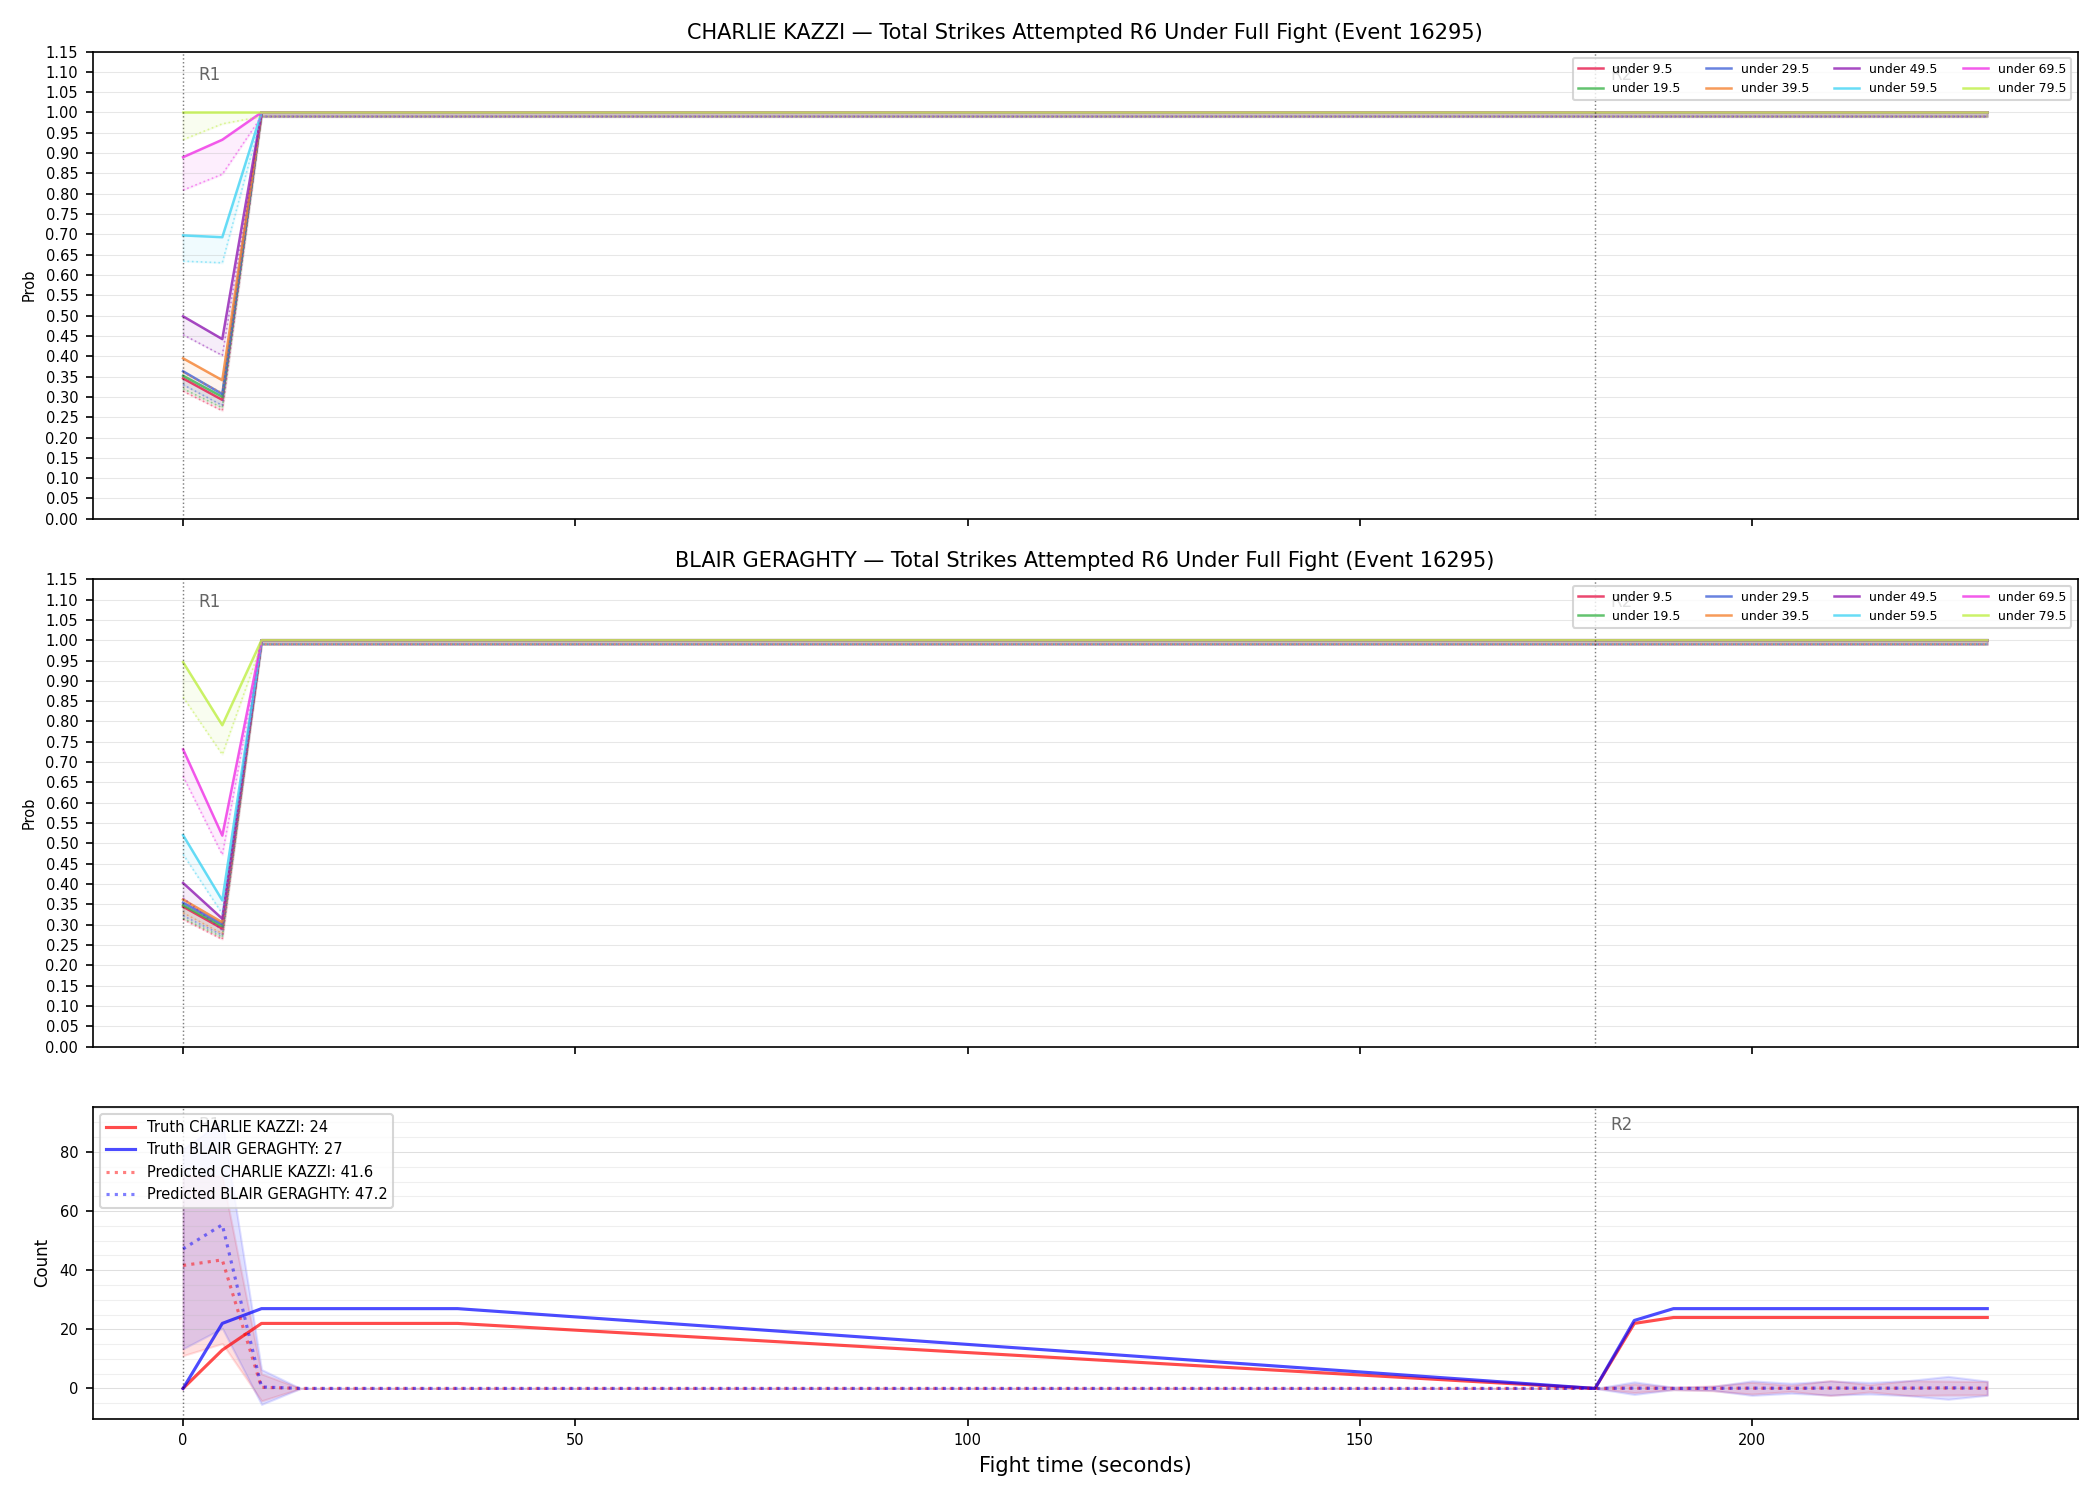Click 'Truth CHARLIE KAZZI: 24' legend entry
2100x1500 pixels.
pyautogui.click(x=216, y=1127)
